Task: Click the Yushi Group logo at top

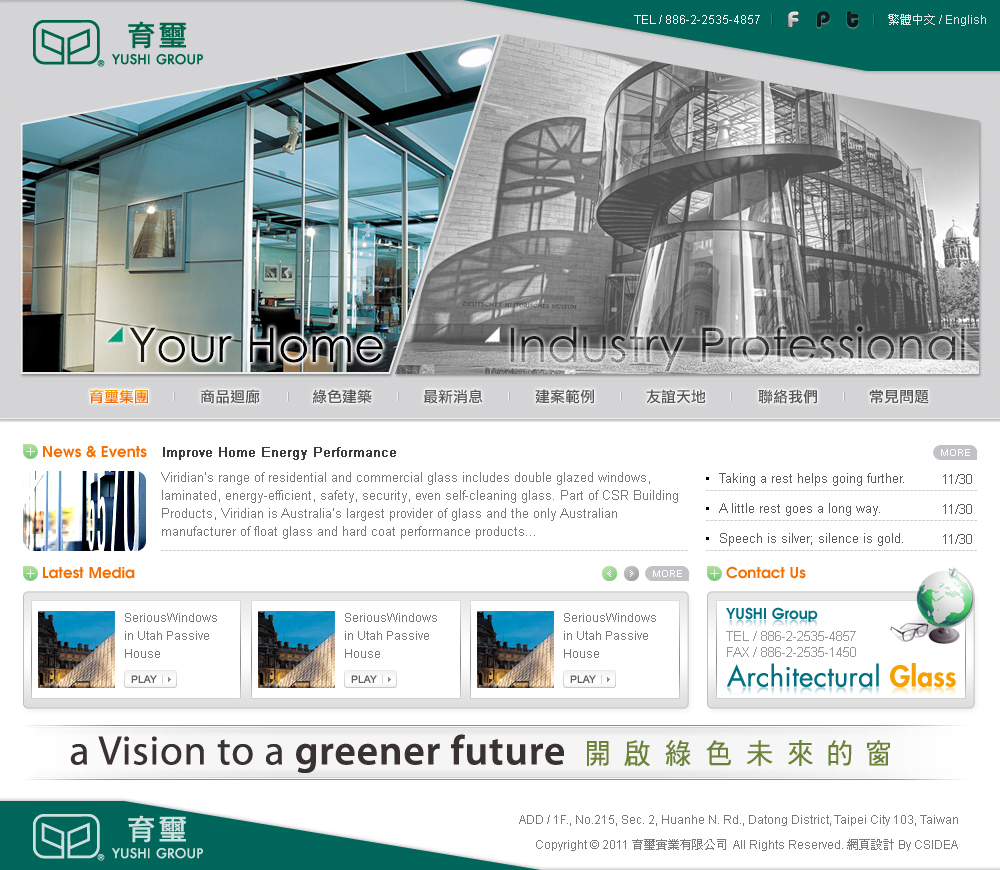Action: coord(118,43)
